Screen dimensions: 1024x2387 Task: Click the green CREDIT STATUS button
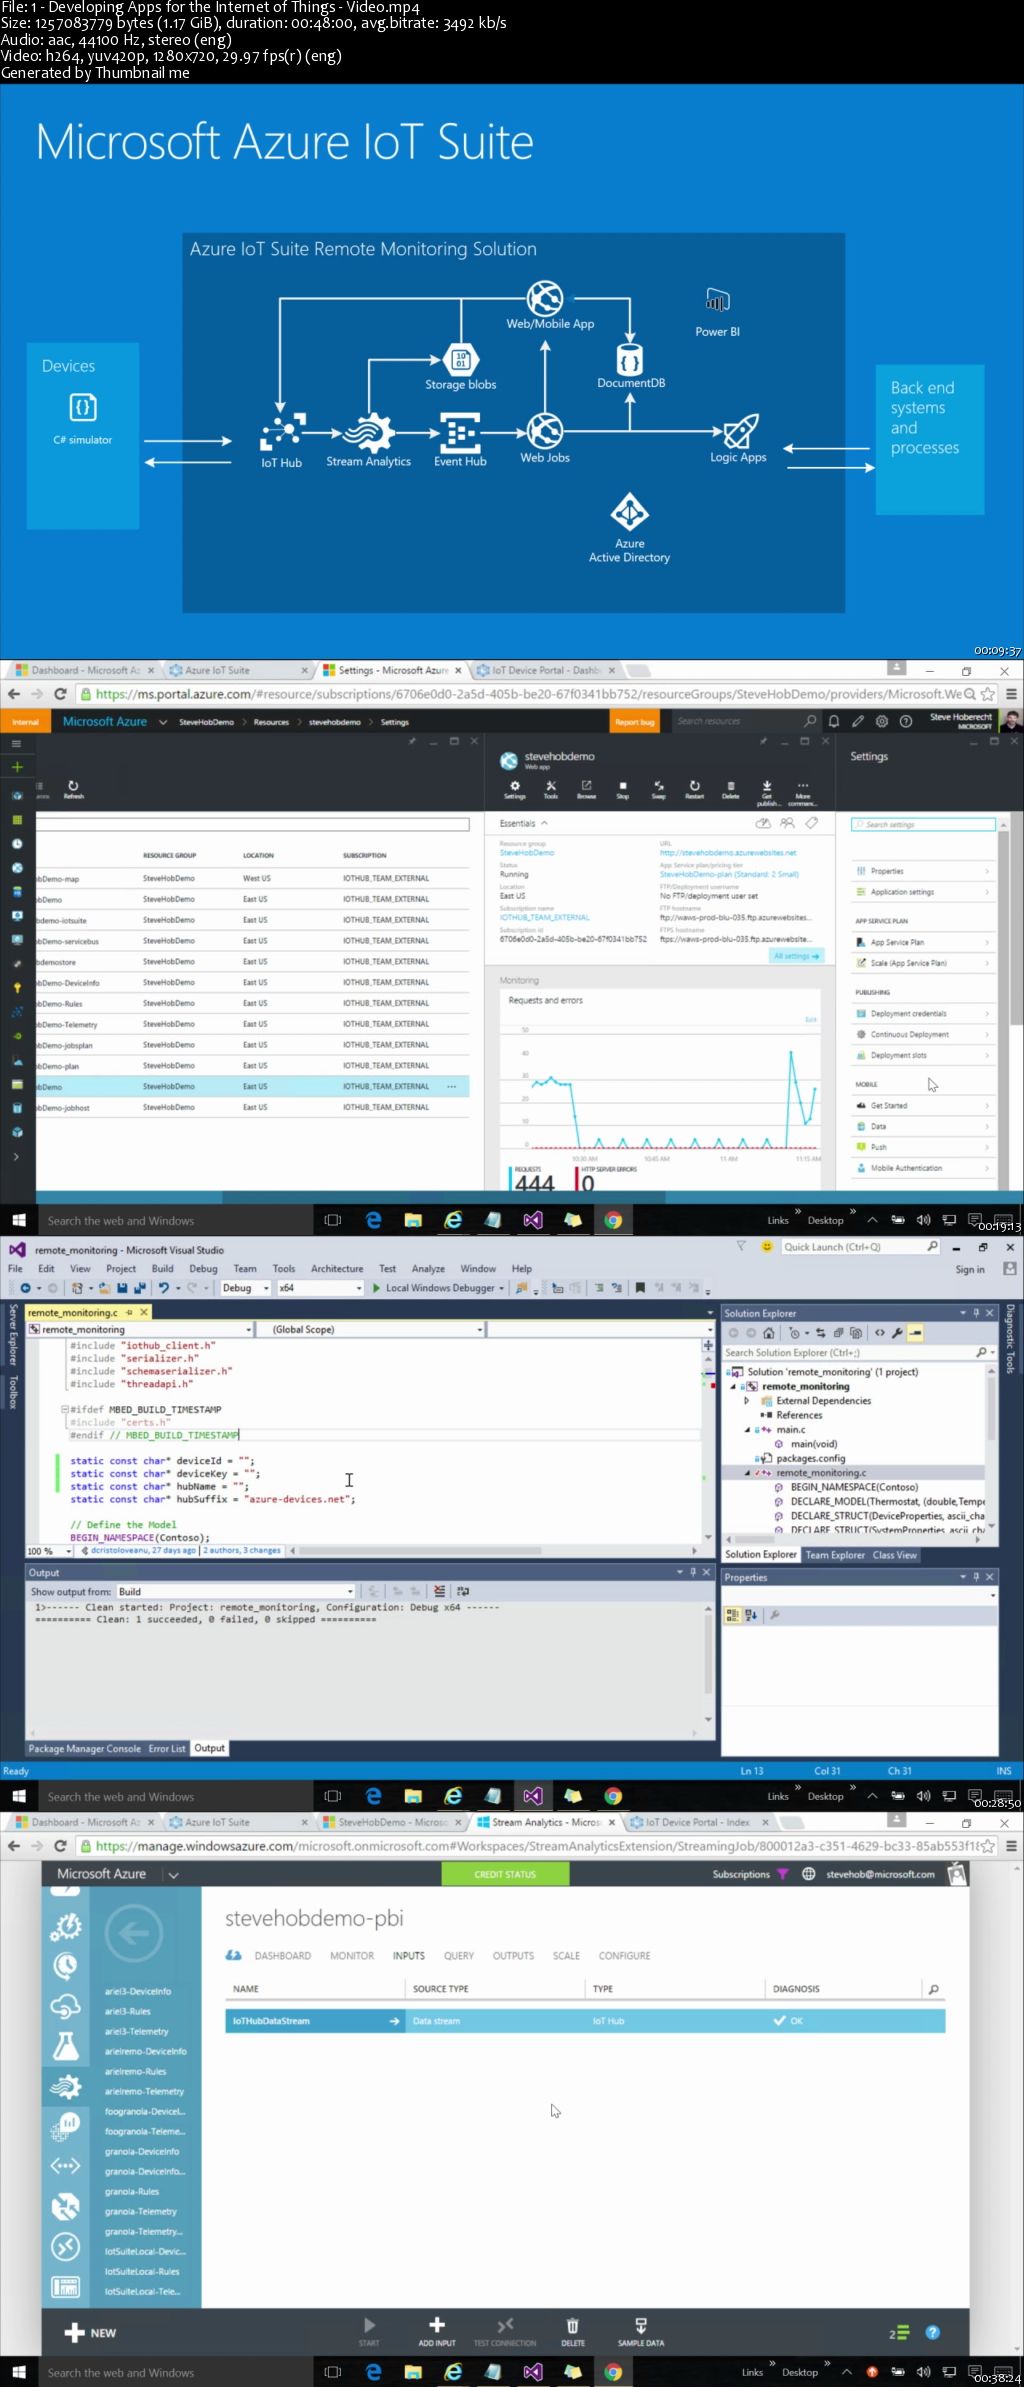click(505, 1874)
